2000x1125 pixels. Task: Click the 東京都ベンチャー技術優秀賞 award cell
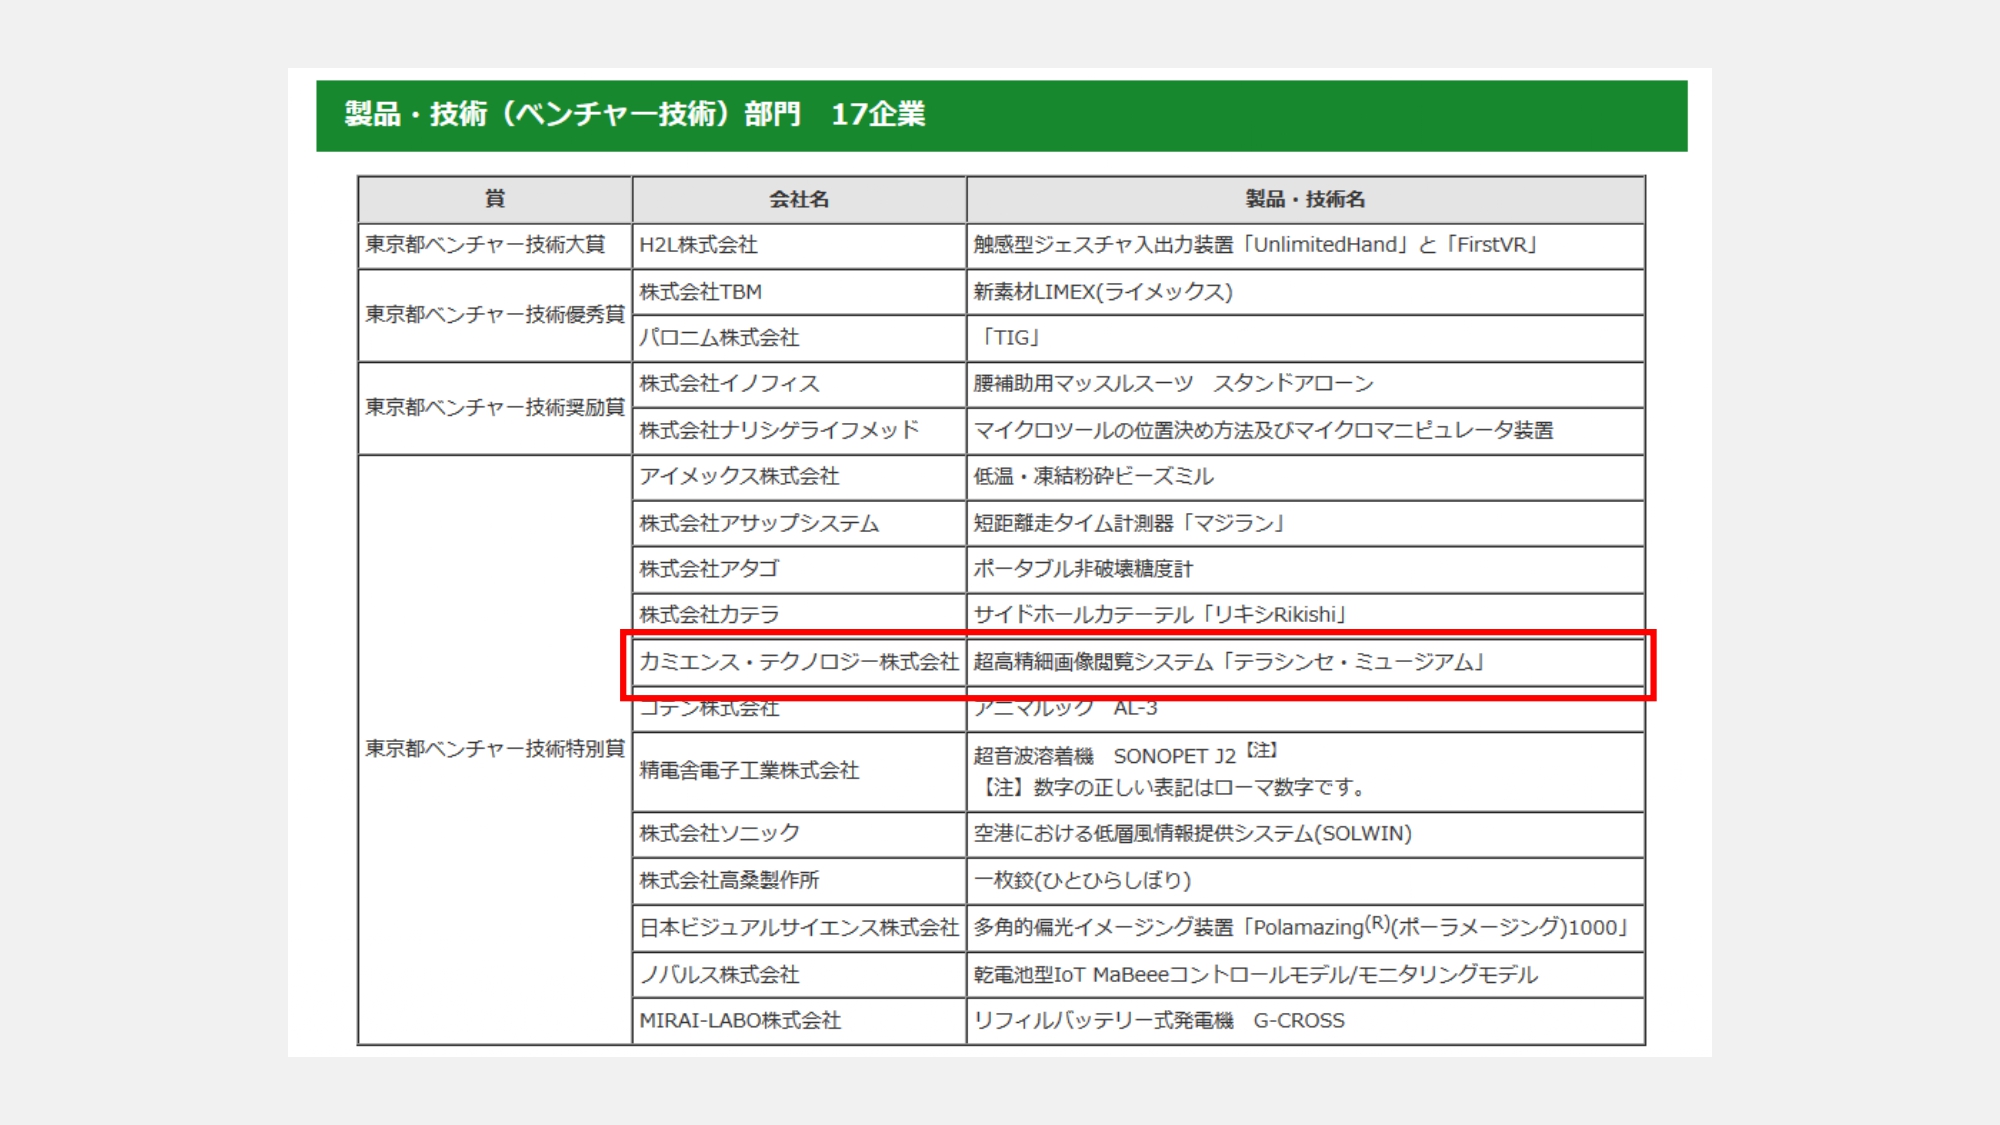point(494,315)
